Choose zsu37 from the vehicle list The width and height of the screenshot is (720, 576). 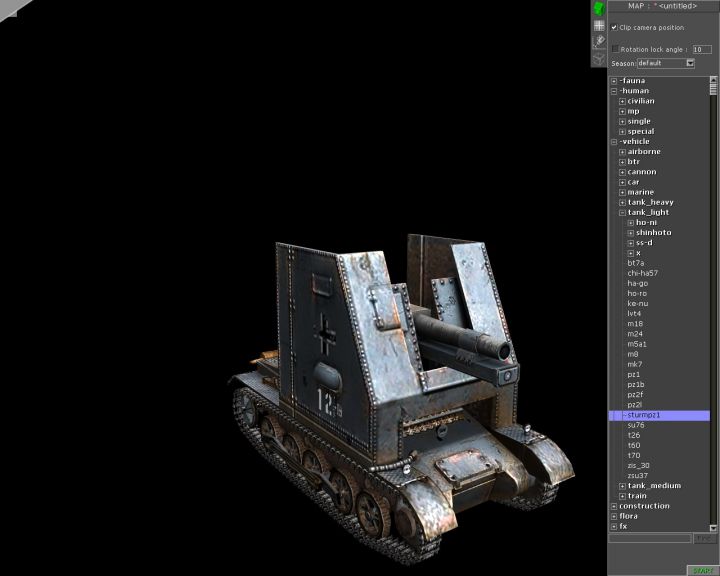(x=637, y=475)
